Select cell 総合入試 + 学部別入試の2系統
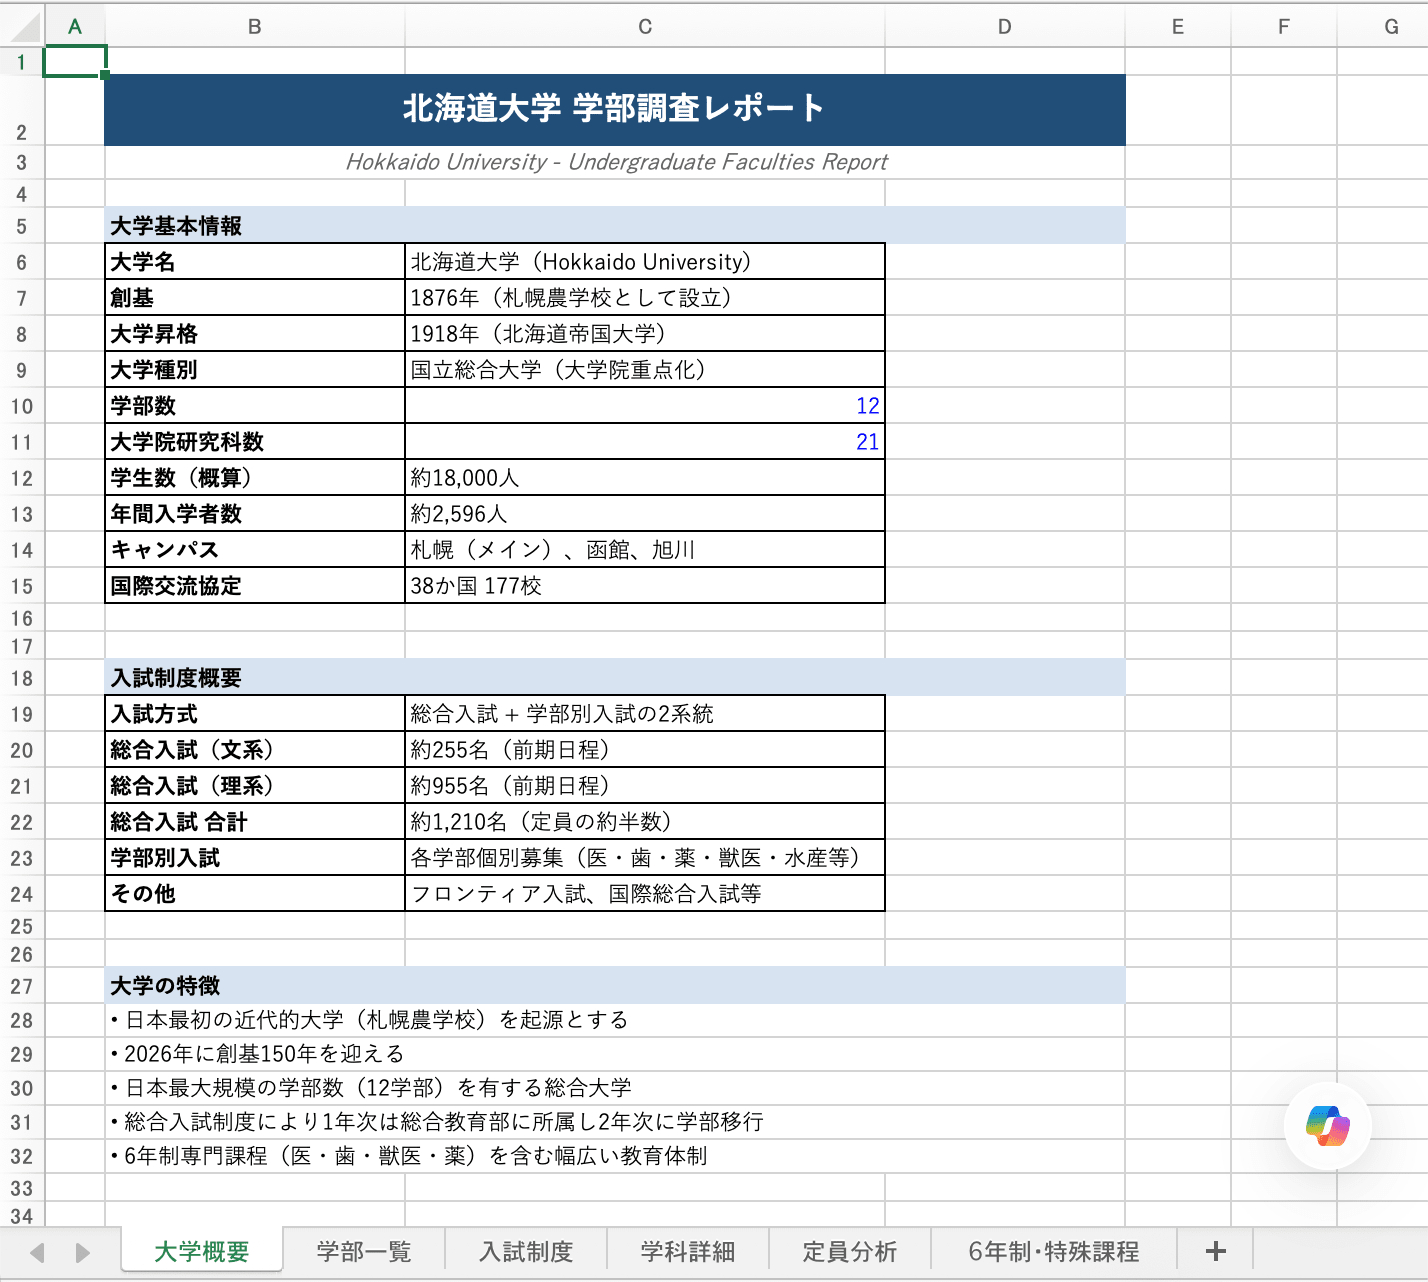 tap(645, 714)
